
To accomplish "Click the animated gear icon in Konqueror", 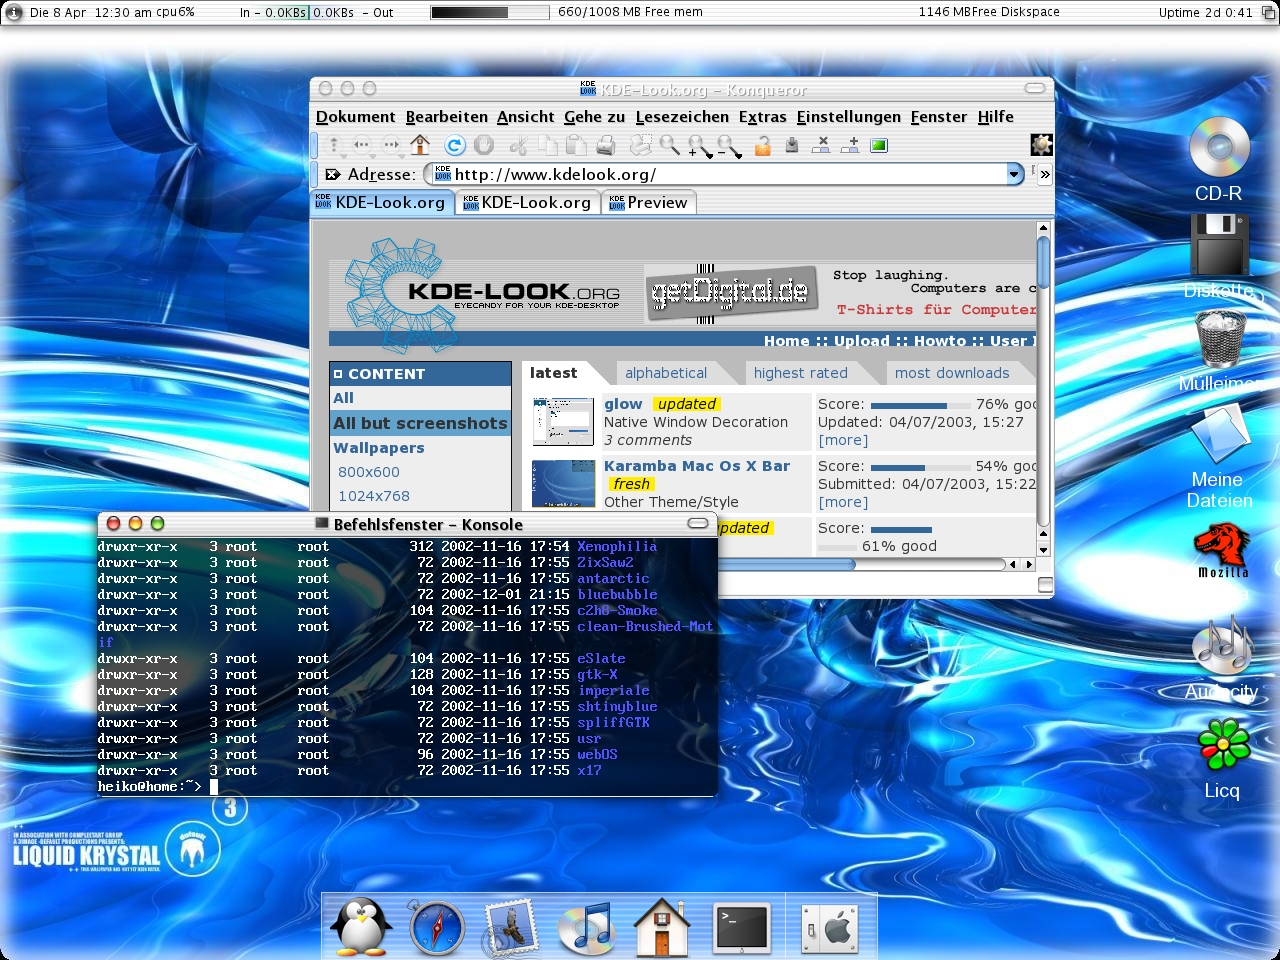I will click(1042, 145).
